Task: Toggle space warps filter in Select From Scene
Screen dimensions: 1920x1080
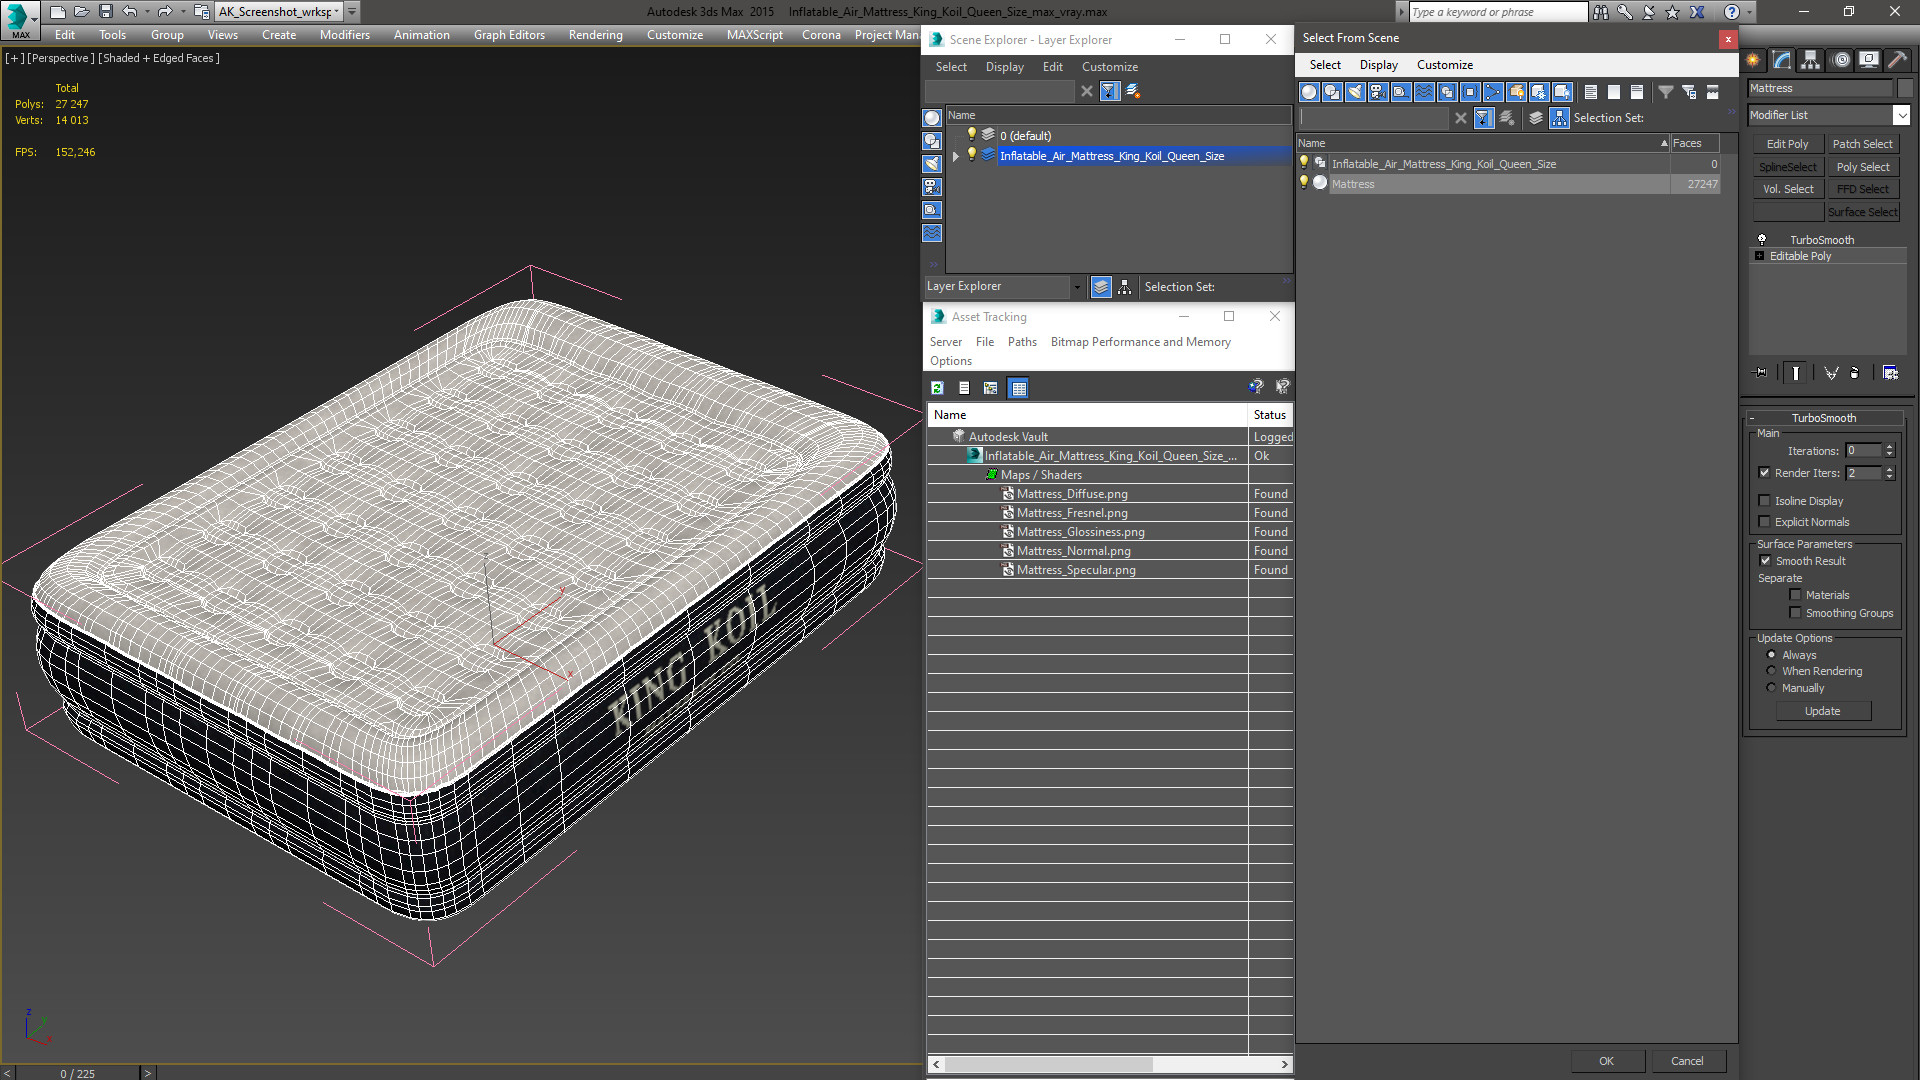Action: pyautogui.click(x=1424, y=92)
